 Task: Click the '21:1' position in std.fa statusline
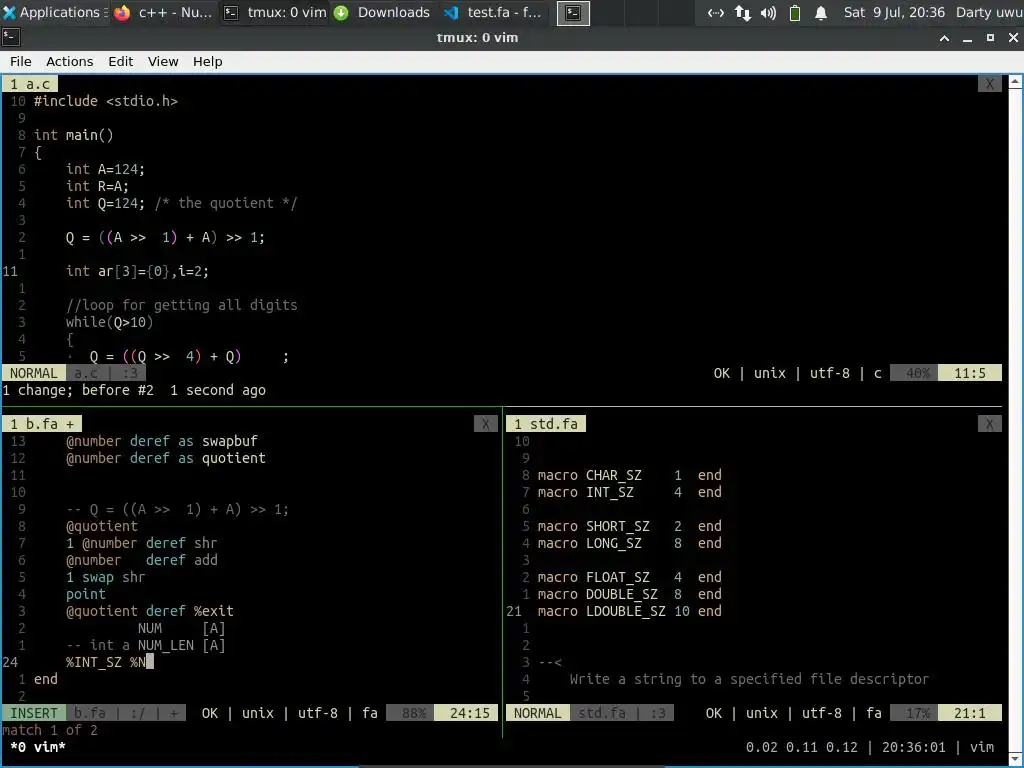click(969, 713)
